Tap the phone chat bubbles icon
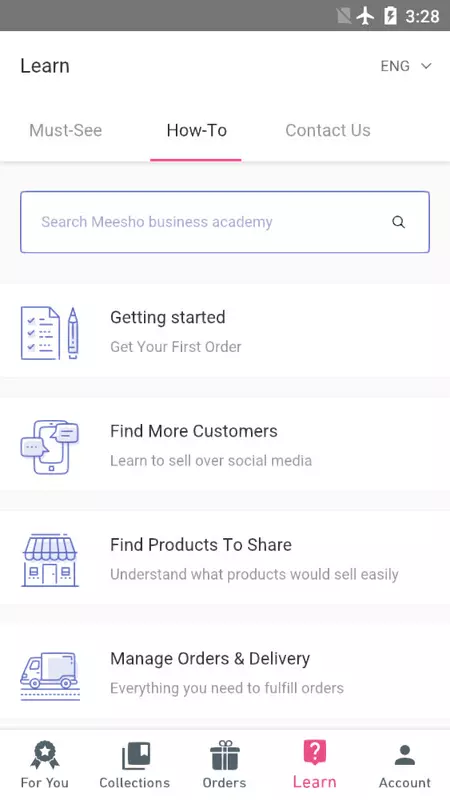The image size is (450, 800). click(x=49, y=447)
